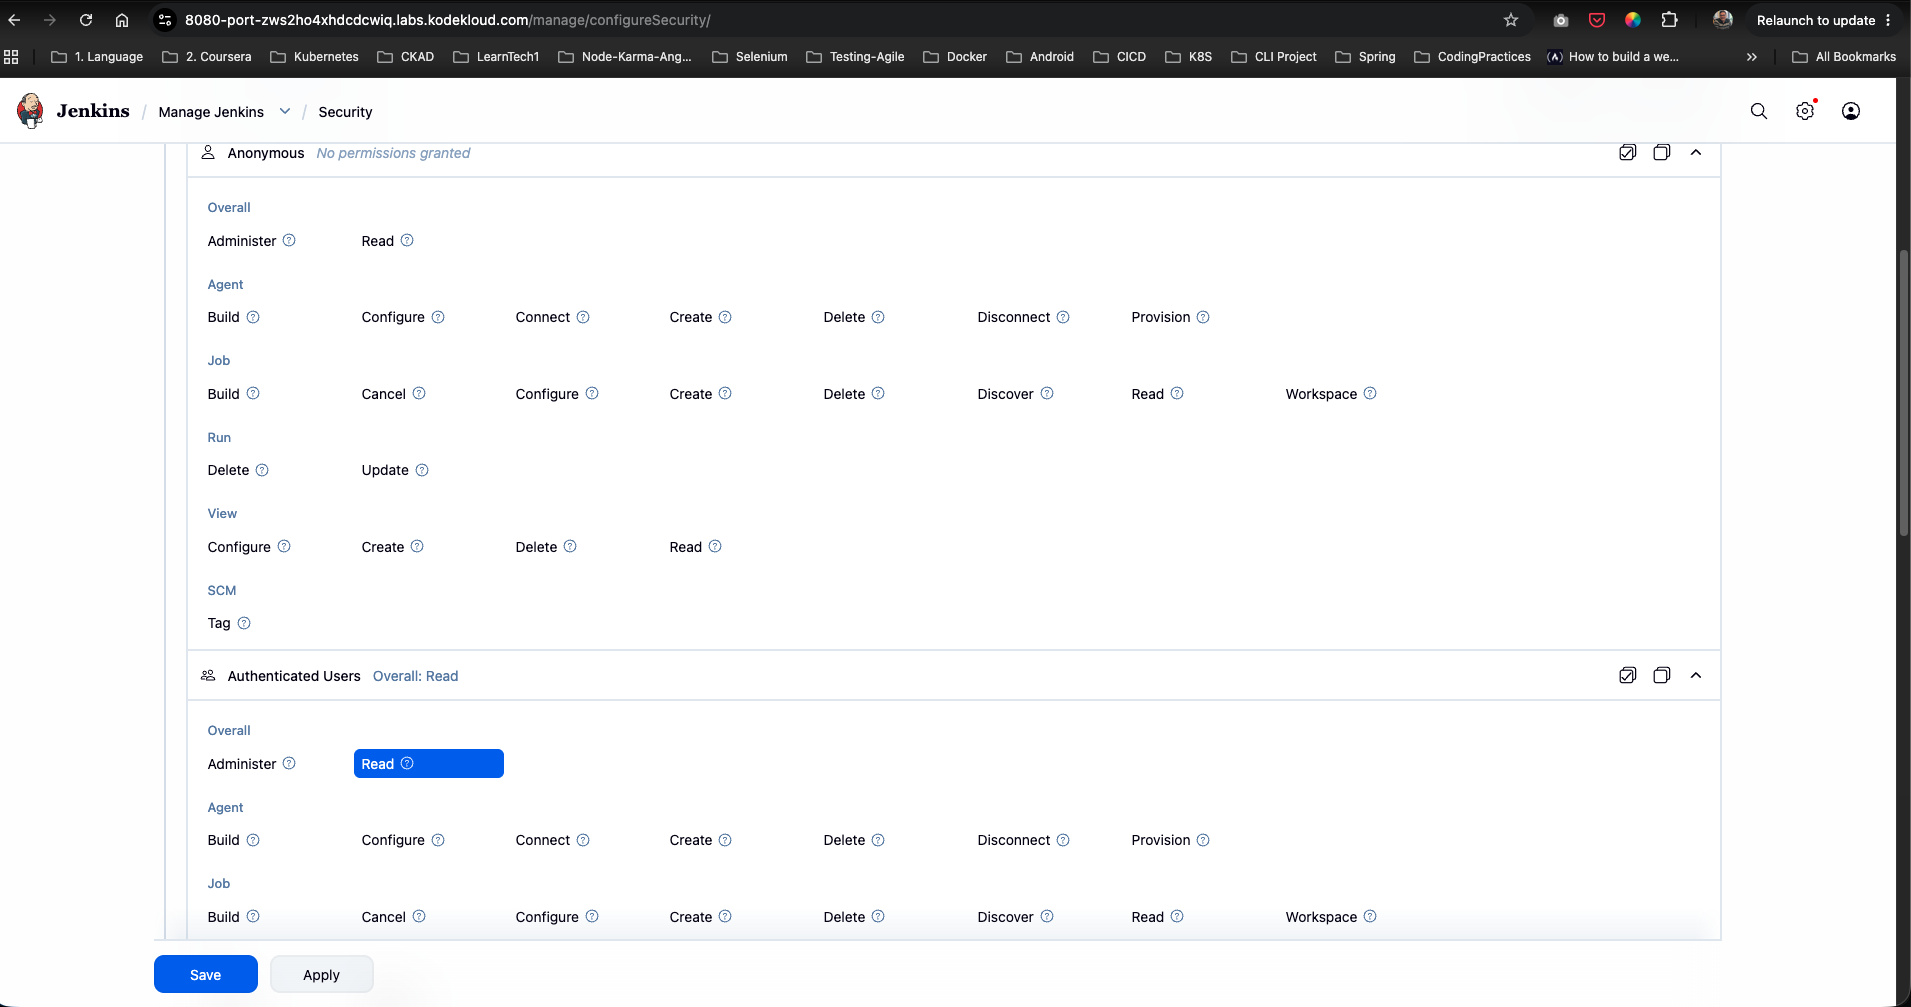Open the Android bookmark folder
The image size is (1911, 1007).
[1040, 57]
